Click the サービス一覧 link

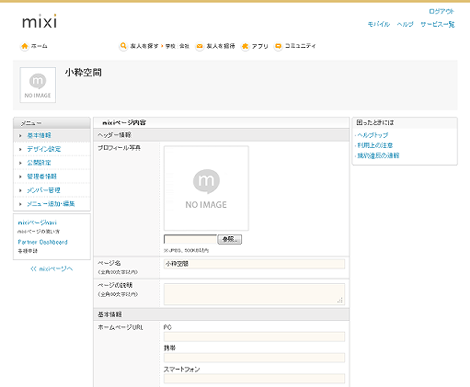437,24
